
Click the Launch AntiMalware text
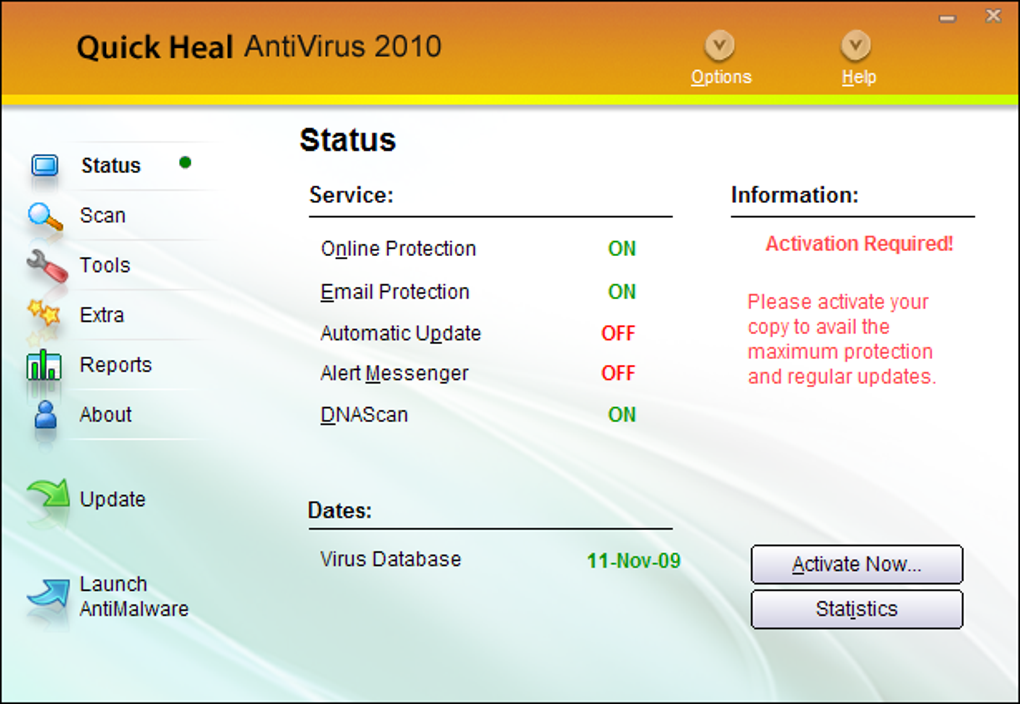tap(134, 596)
